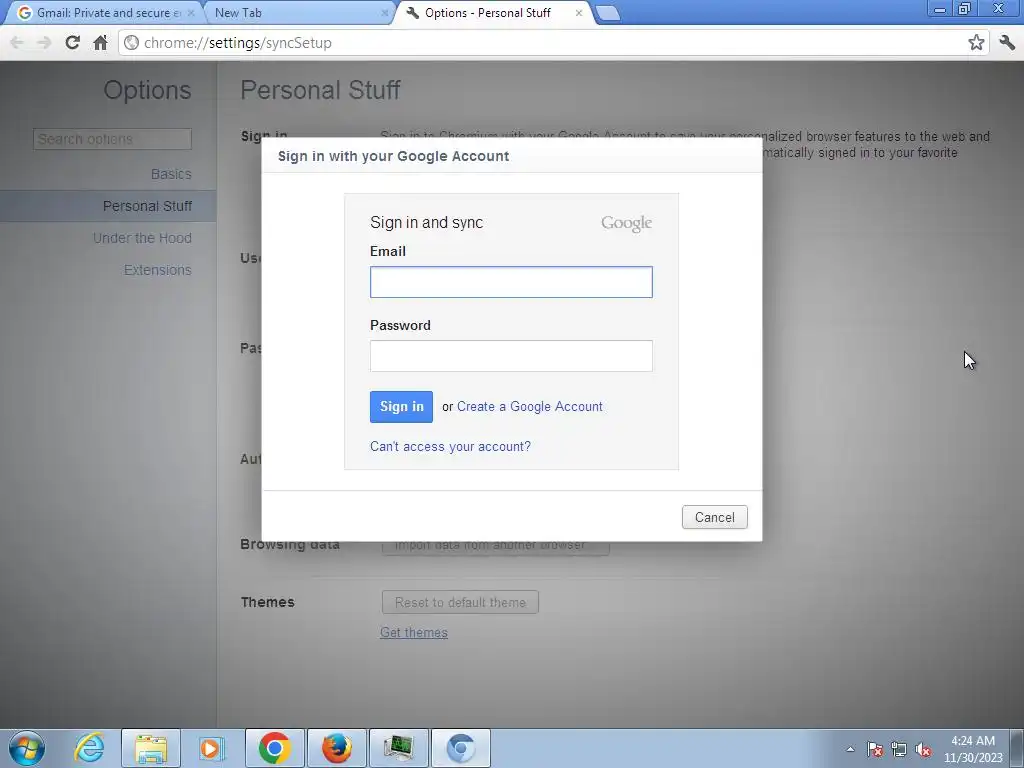The image size is (1024, 768).
Task: Open Windows Media Player from taskbar
Action: 211,748
